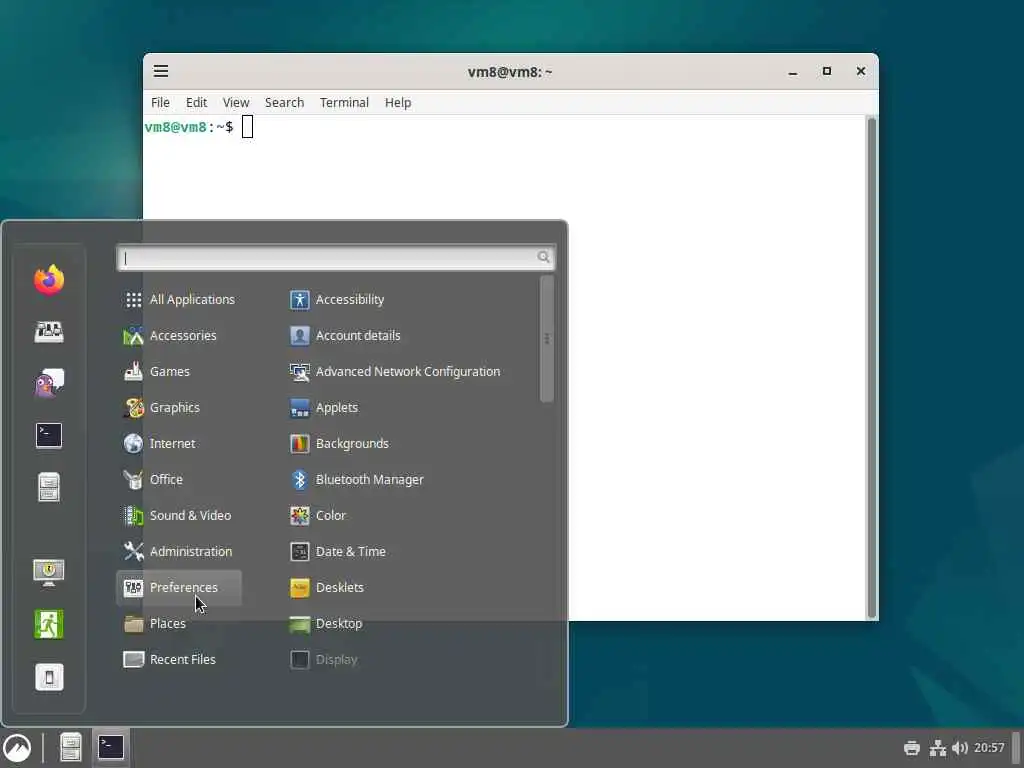1024x768 pixels.
Task: Minimize the terminal window
Action: click(793, 72)
